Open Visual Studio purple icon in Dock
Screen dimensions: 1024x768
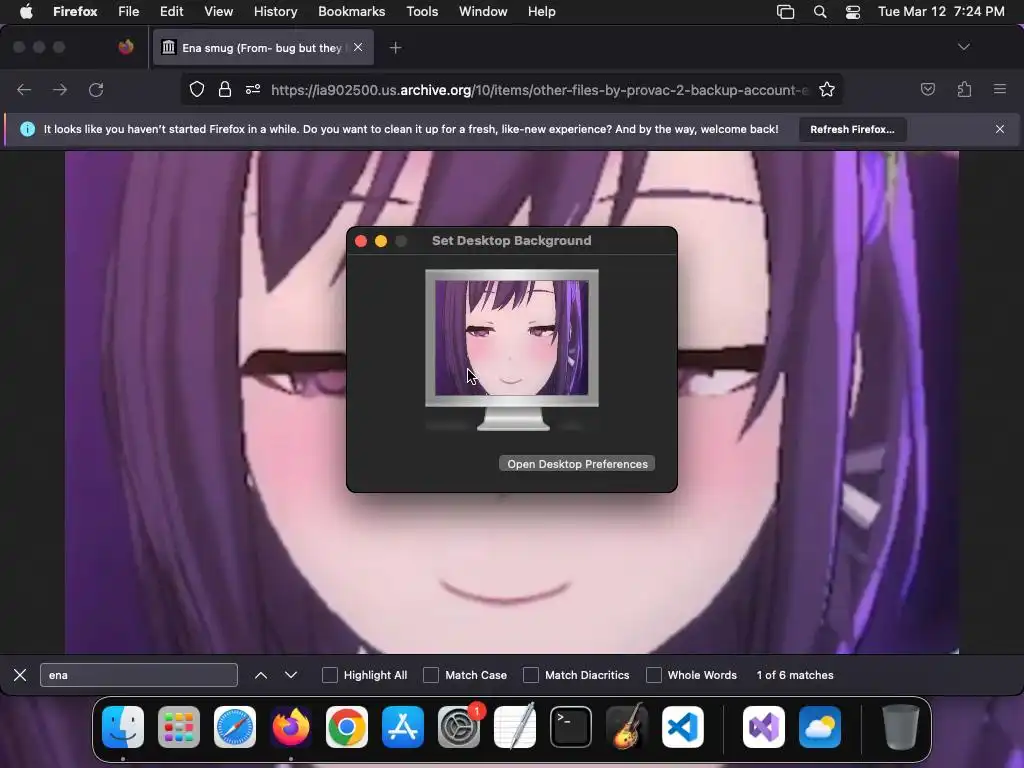(x=764, y=727)
